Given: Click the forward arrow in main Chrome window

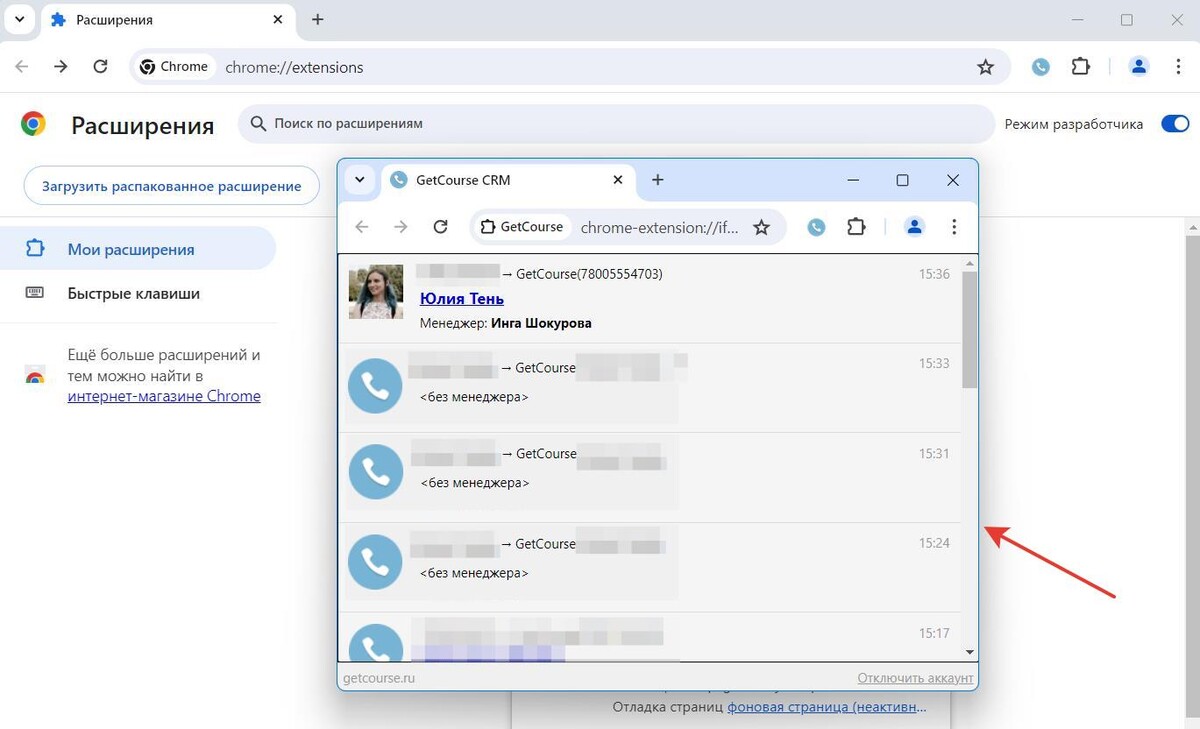Looking at the screenshot, I should [x=61, y=67].
